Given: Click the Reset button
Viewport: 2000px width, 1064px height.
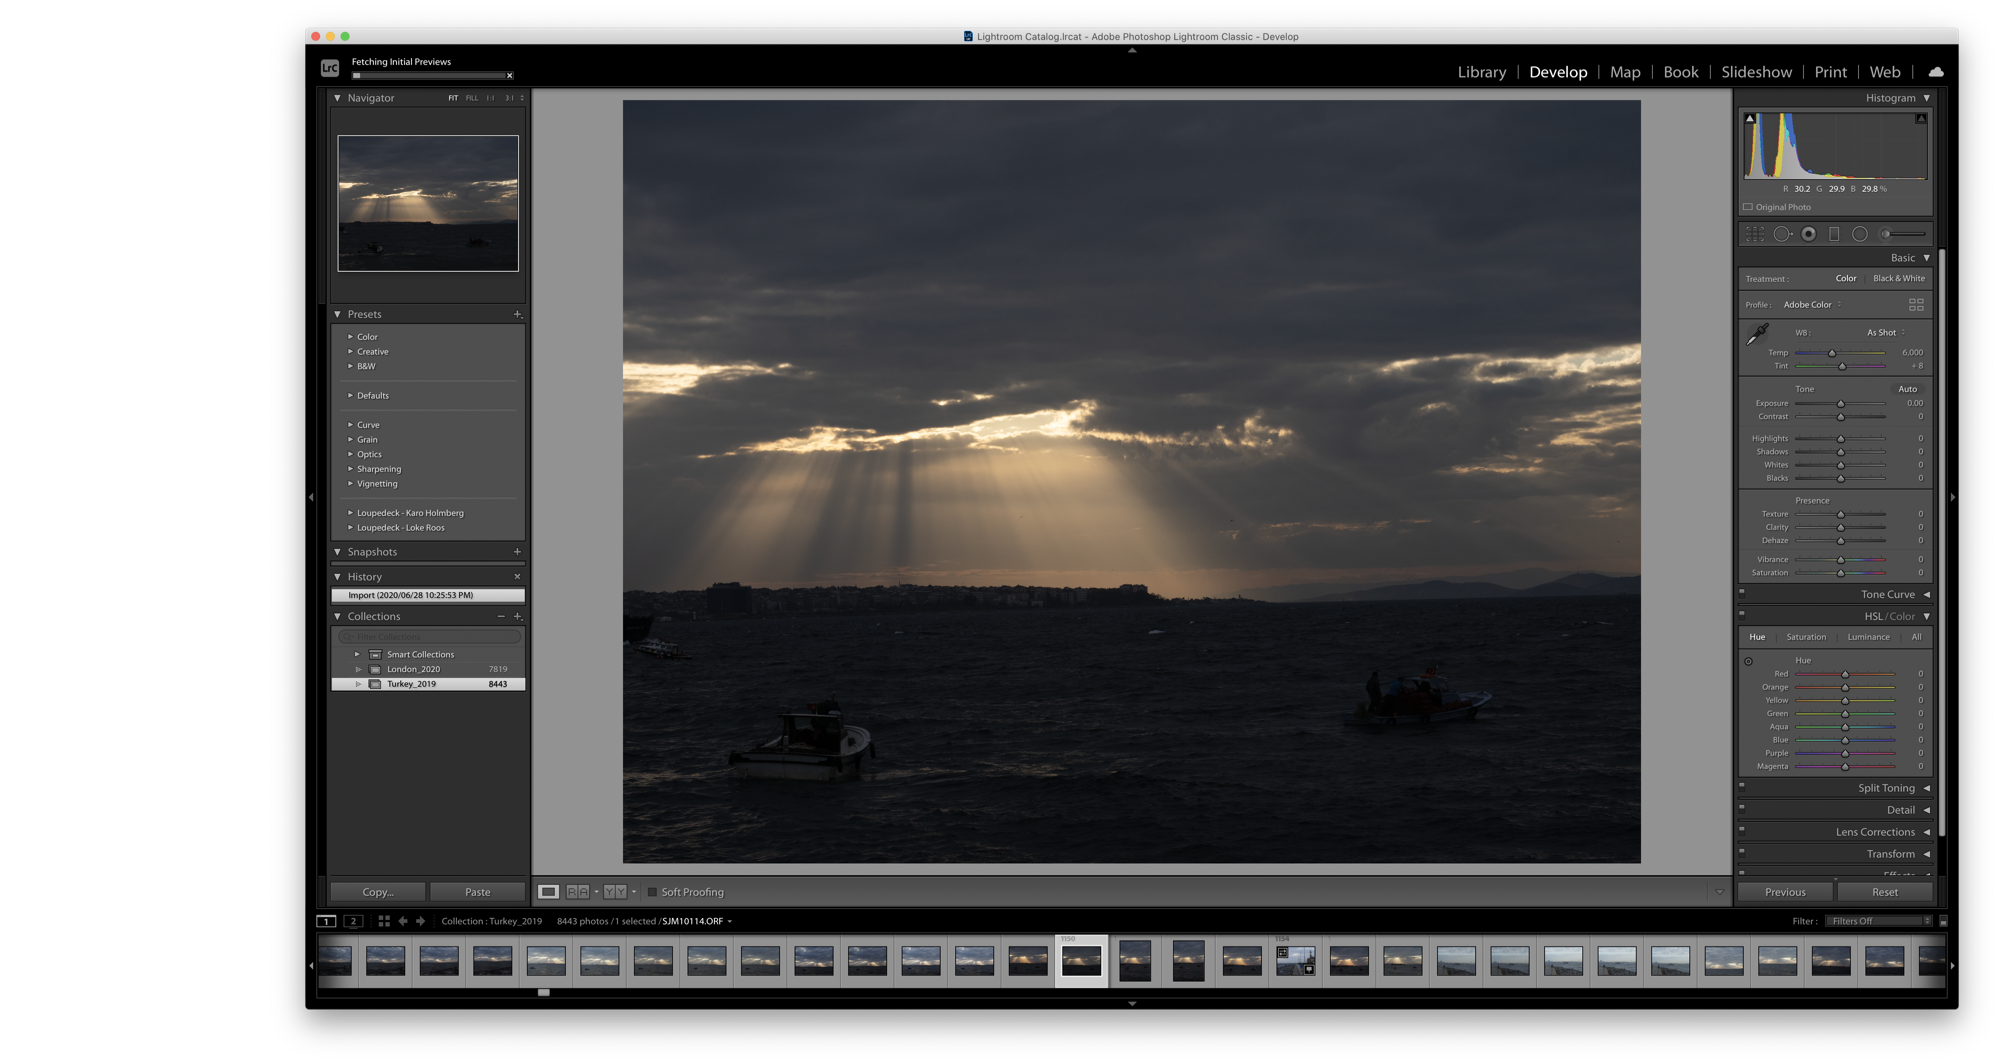Looking at the screenshot, I should [x=1884, y=892].
